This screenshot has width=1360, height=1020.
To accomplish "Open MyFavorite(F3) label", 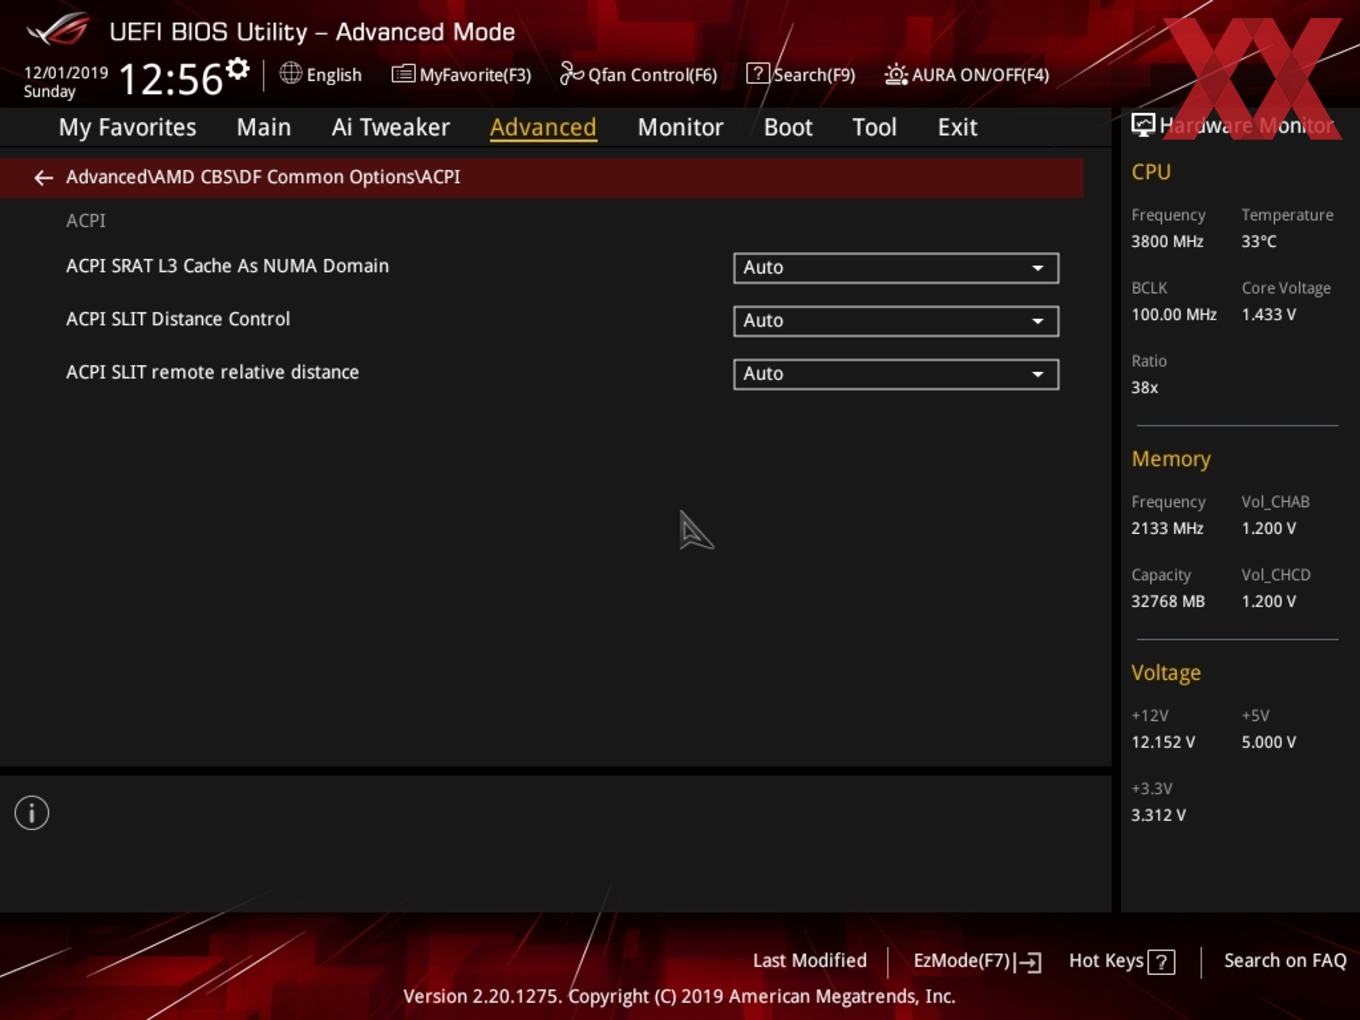I will [x=475, y=75].
